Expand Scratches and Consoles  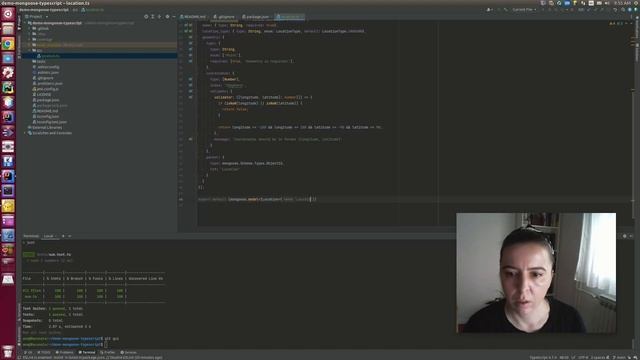tap(25, 133)
